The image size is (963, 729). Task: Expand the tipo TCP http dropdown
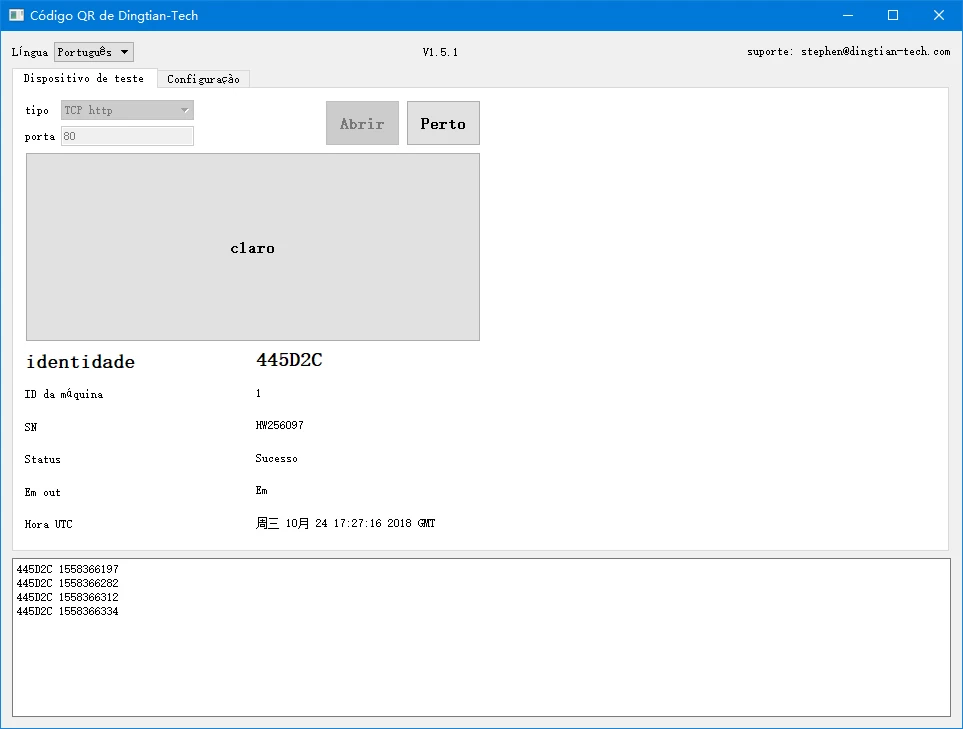pyautogui.click(x=127, y=111)
